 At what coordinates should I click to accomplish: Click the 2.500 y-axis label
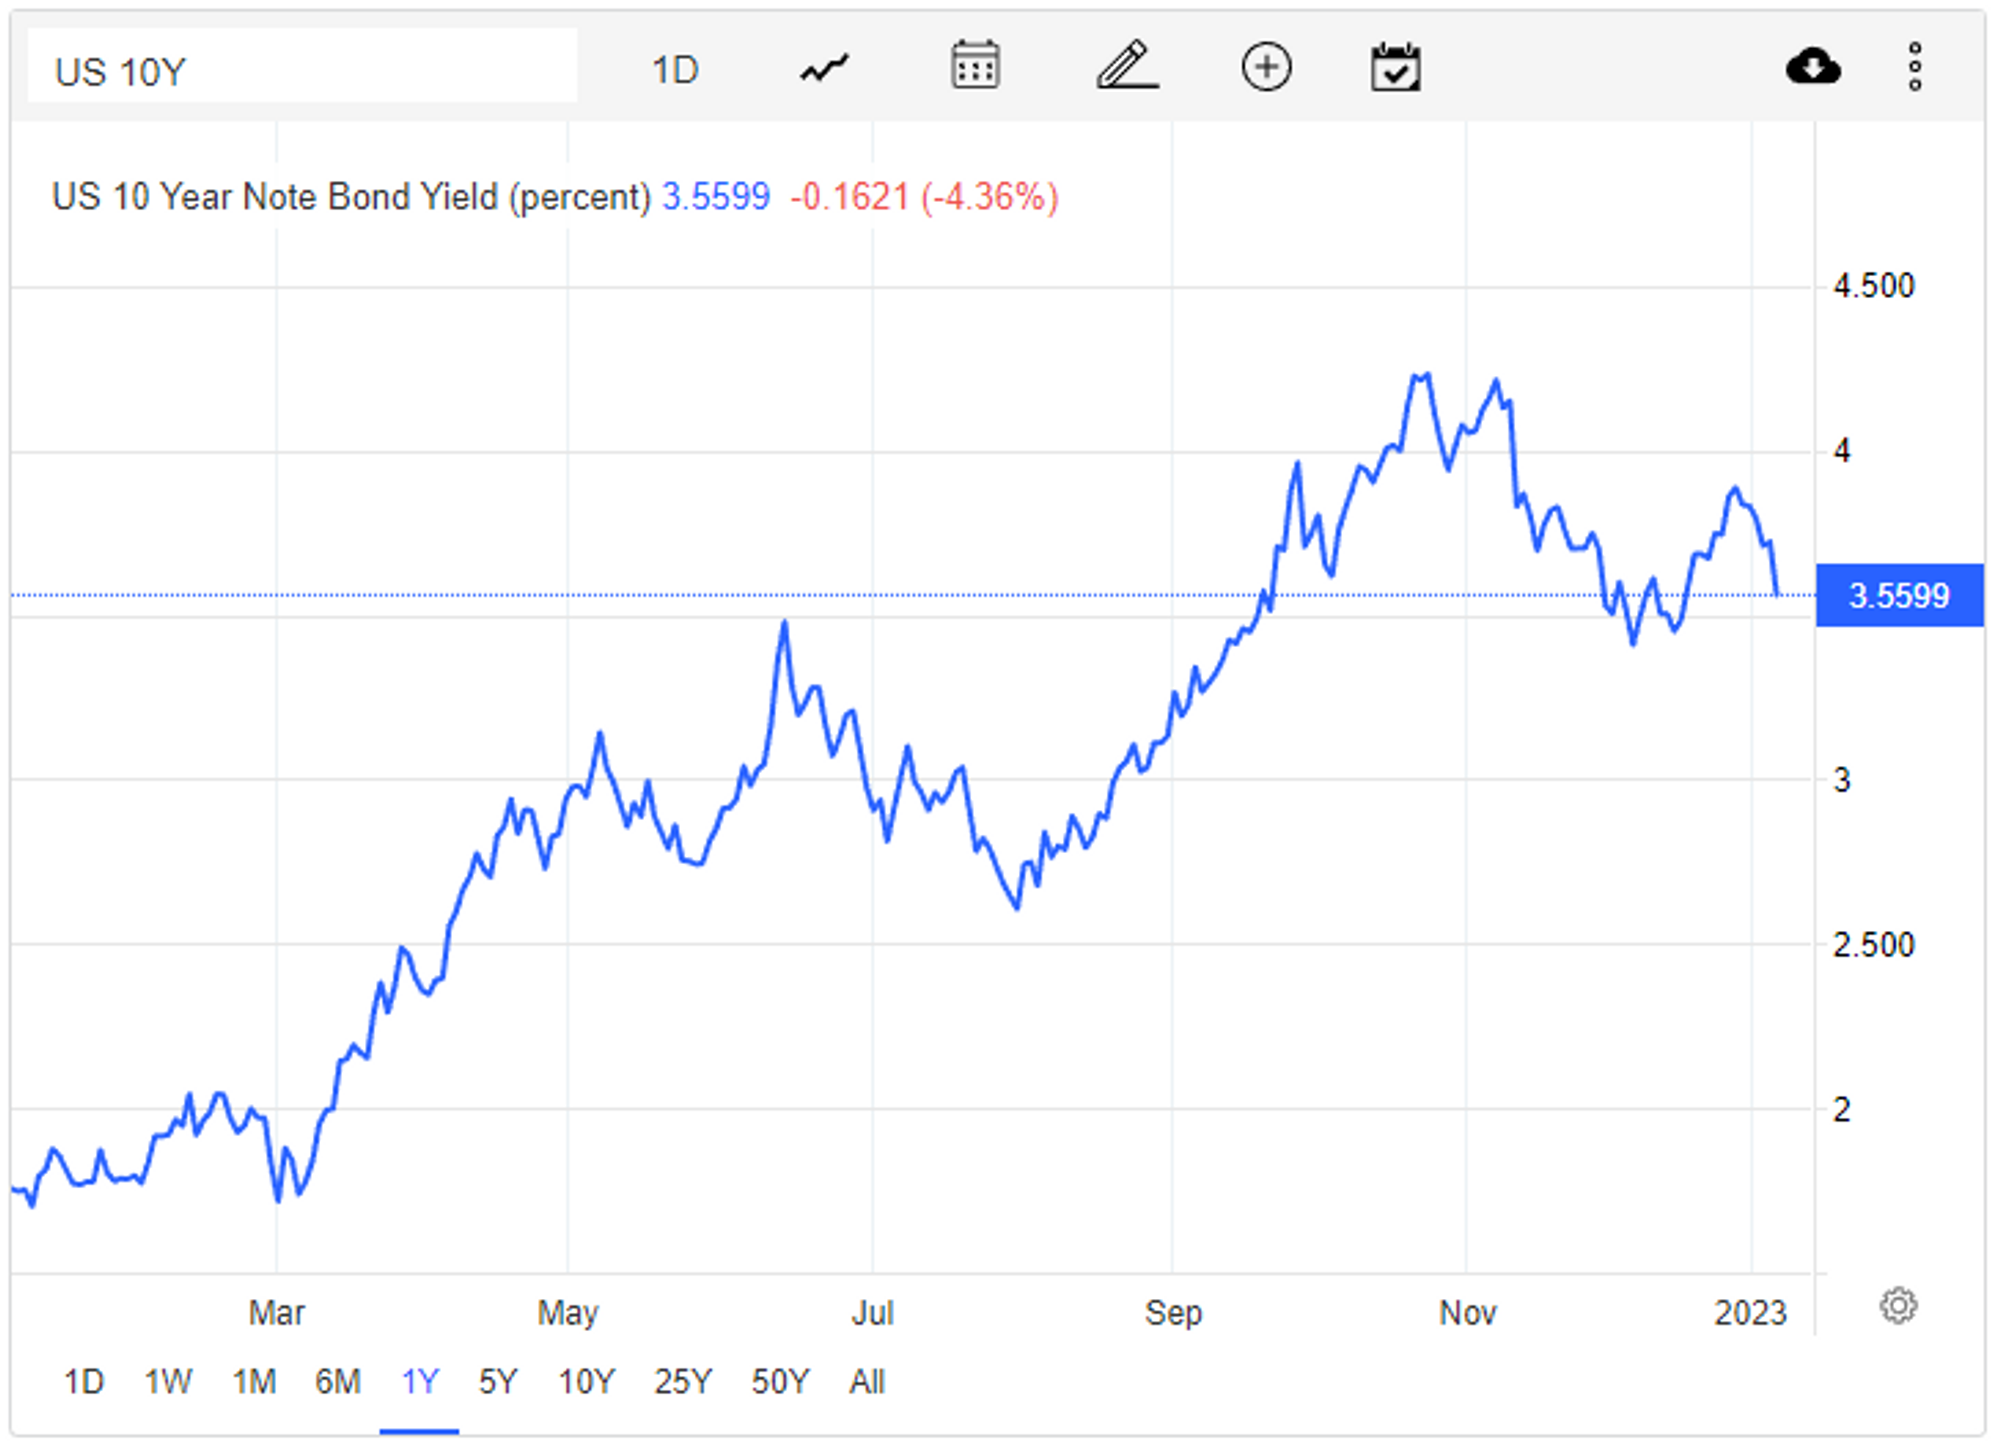[1873, 945]
